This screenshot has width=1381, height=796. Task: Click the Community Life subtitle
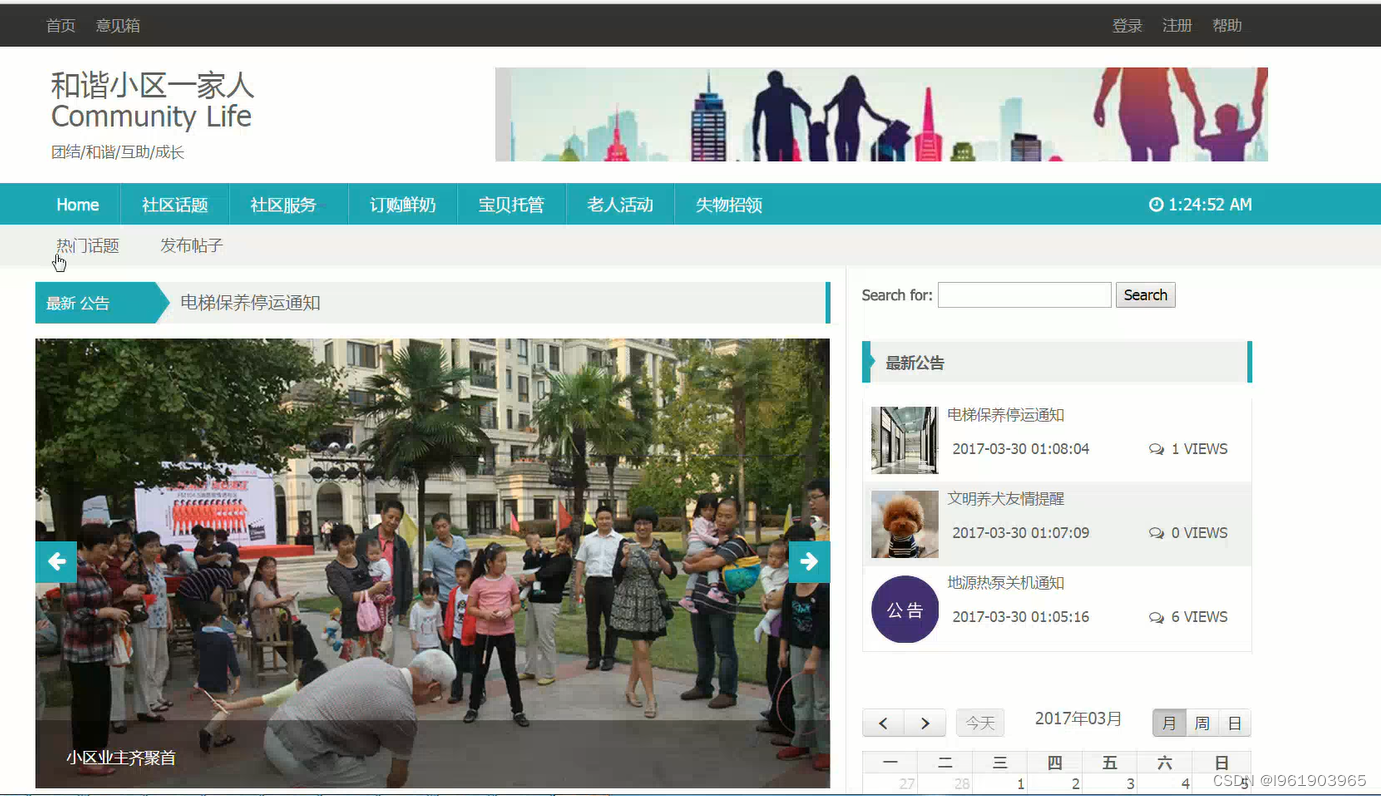[151, 117]
